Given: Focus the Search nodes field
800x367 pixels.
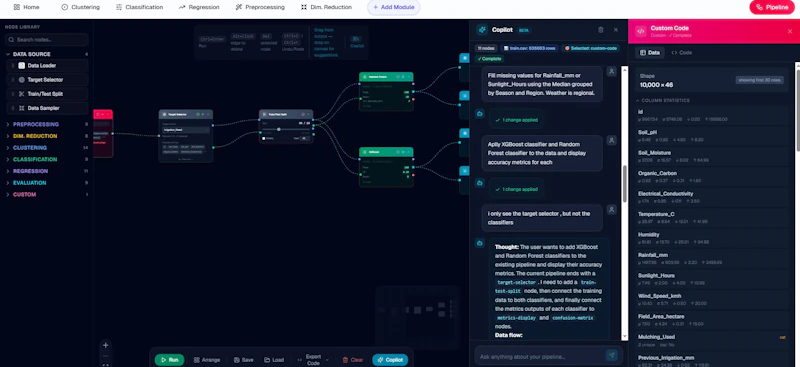Looking at the screenshot, I should click(46, 40).
